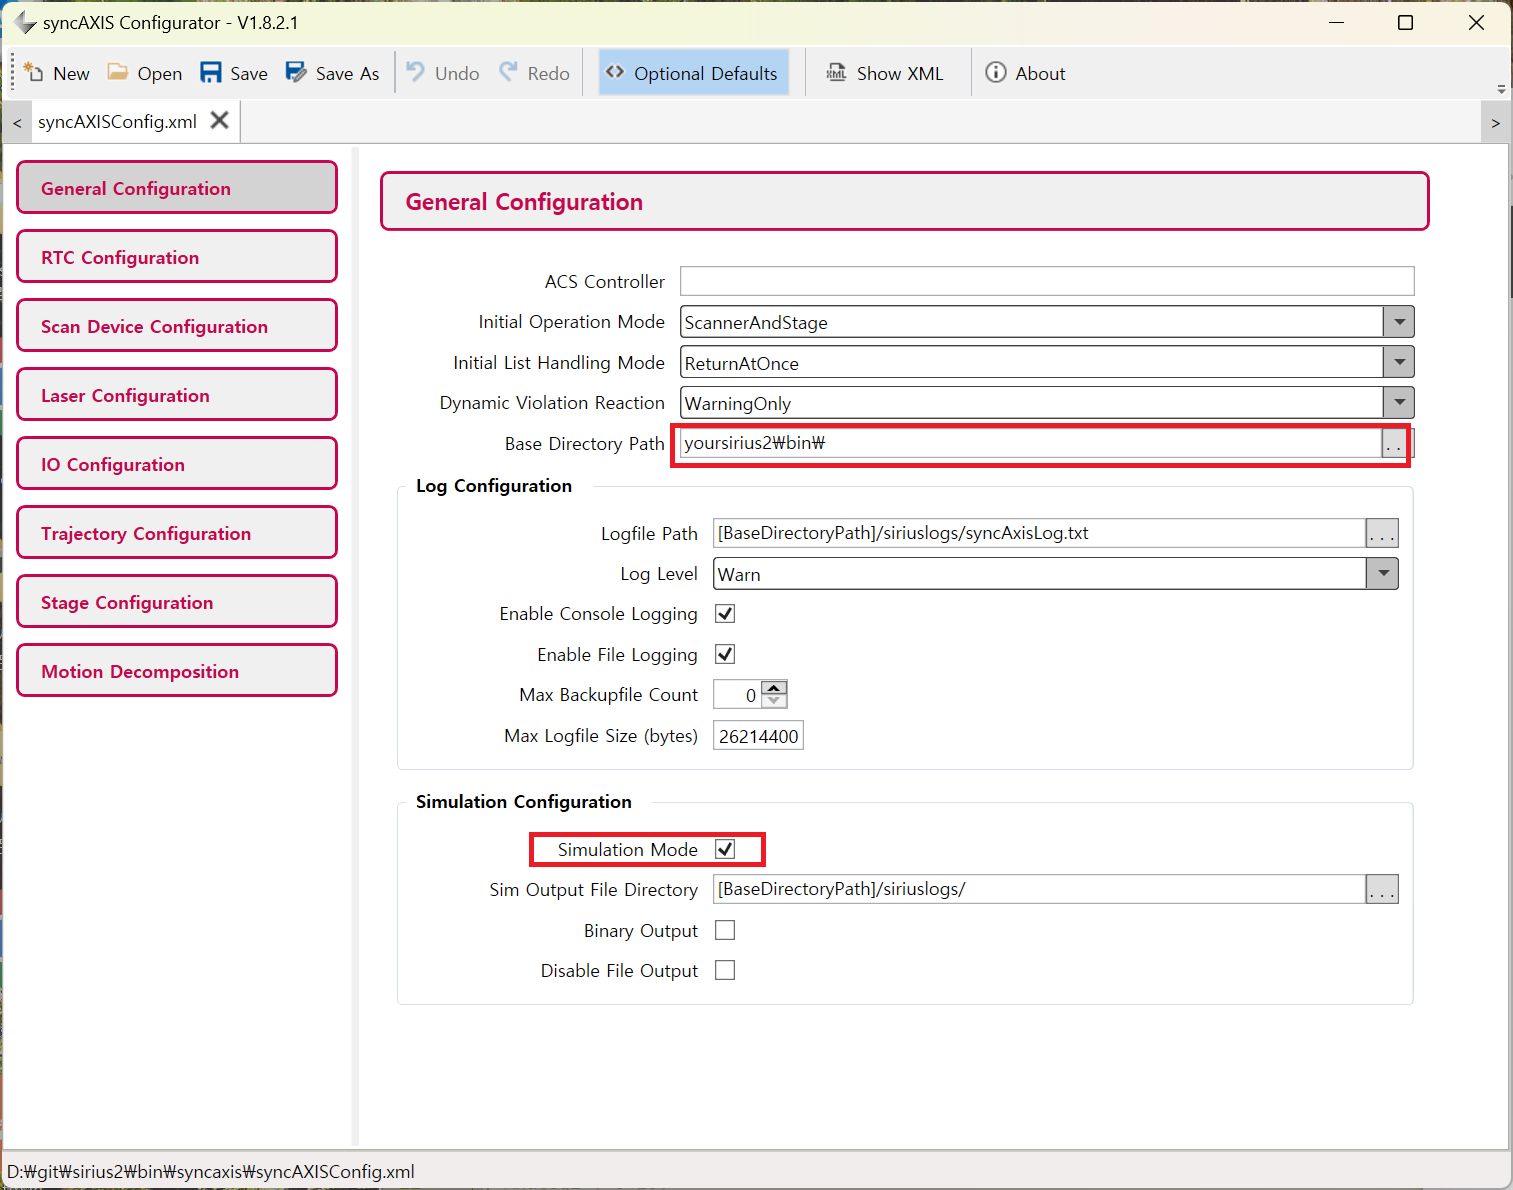Increase Max Backupfile Count value
Image resolution: width=1513 pixels, height=1190 pixels.
point(774,688)
